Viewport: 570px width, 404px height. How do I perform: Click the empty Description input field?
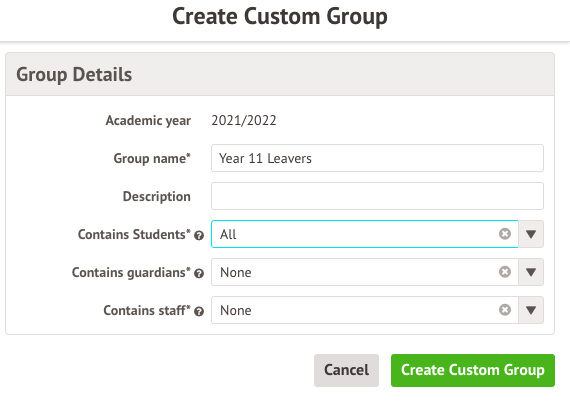[x=377, y=196]
